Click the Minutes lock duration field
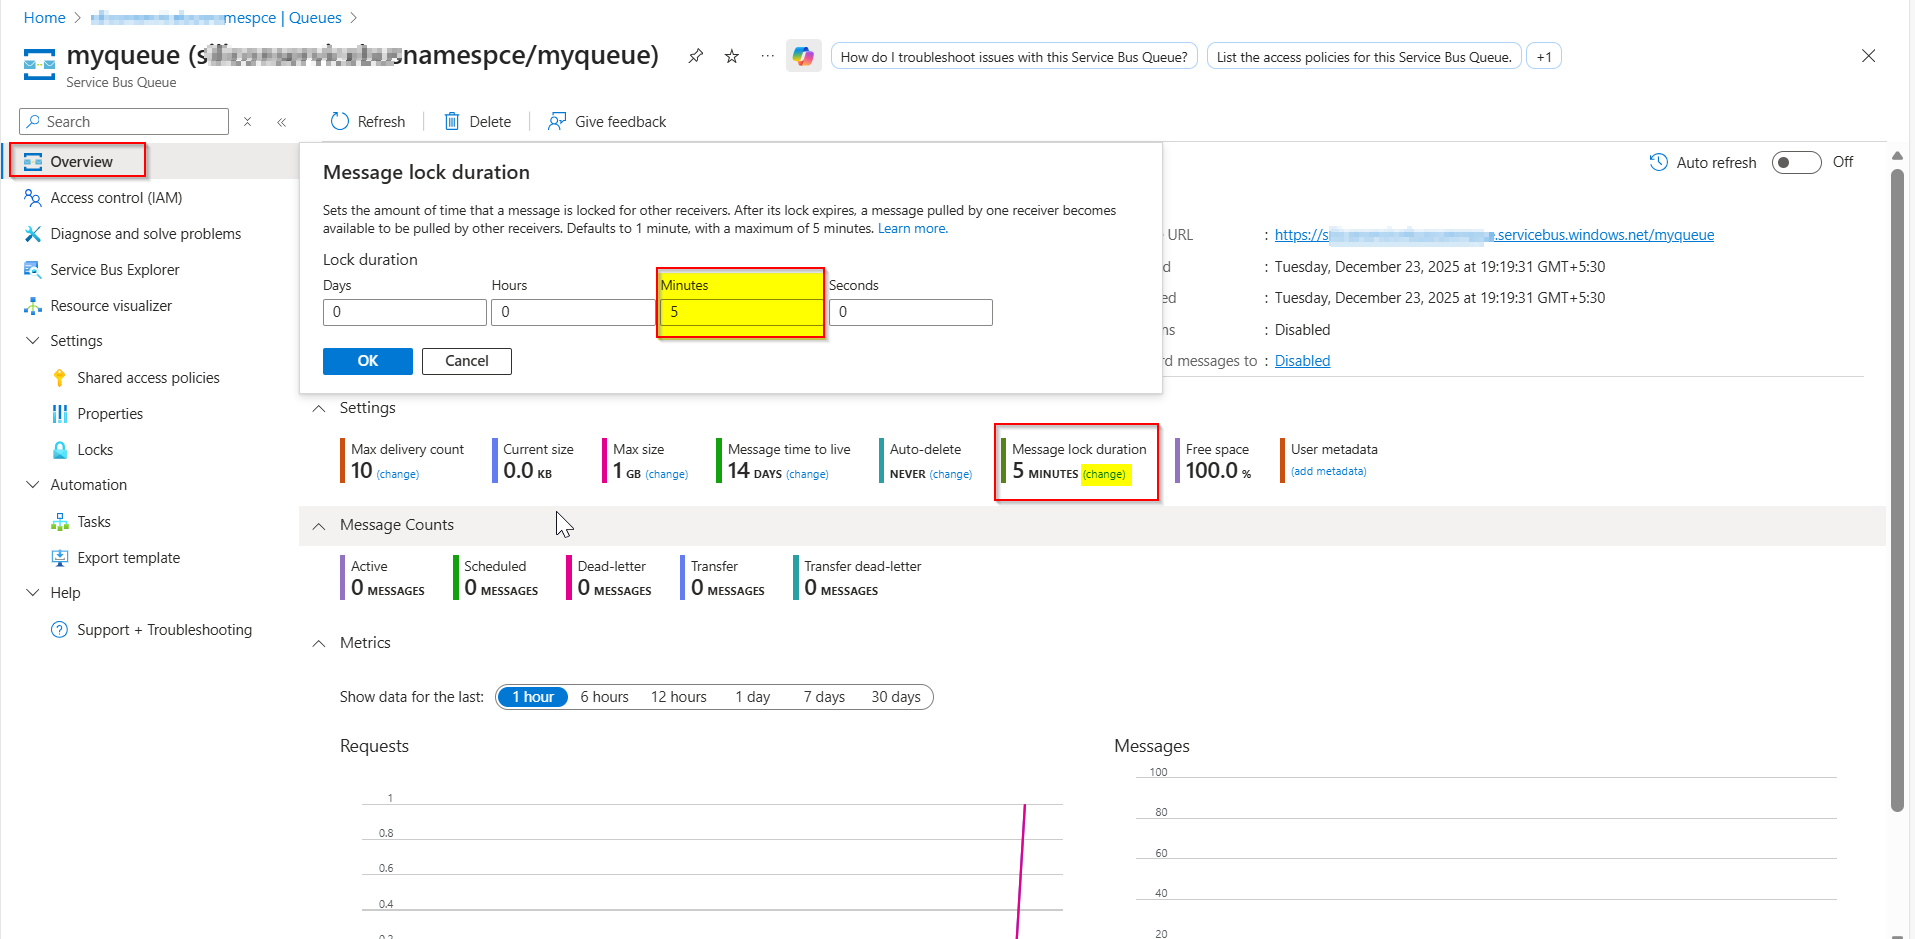The width and height of the screenshot is (1915, 939). pos(741,312)
